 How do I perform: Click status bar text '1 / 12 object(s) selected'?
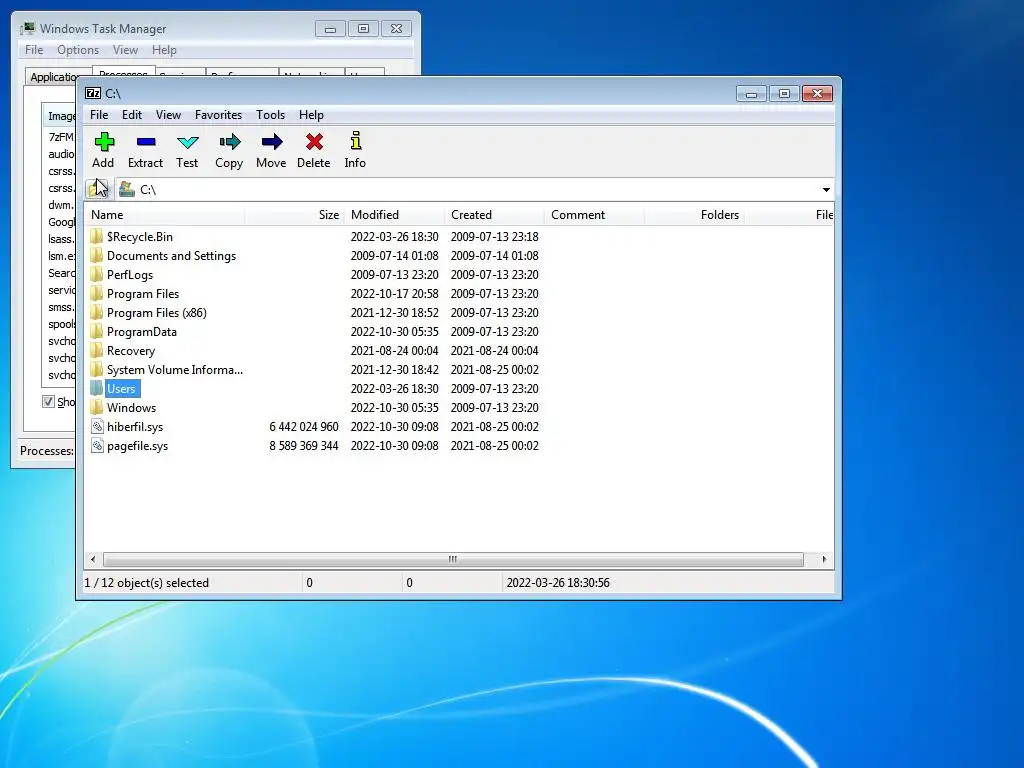(147, 583)
